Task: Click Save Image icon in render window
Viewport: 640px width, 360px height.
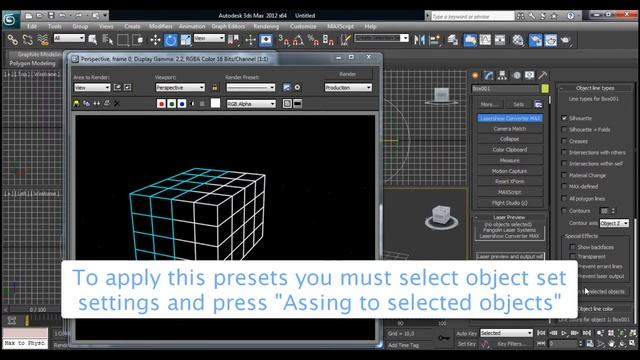Action: pos(76,104)
